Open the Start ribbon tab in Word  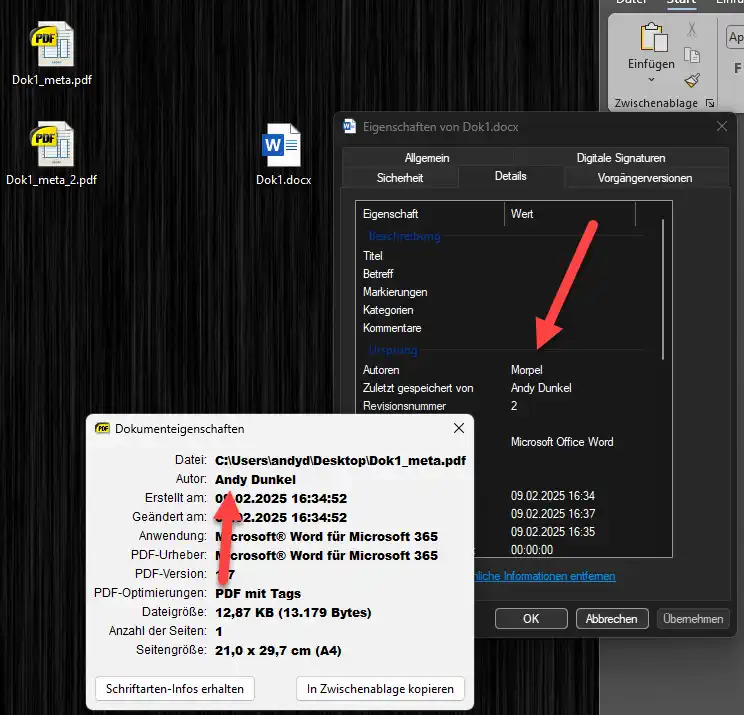[681, 2]
